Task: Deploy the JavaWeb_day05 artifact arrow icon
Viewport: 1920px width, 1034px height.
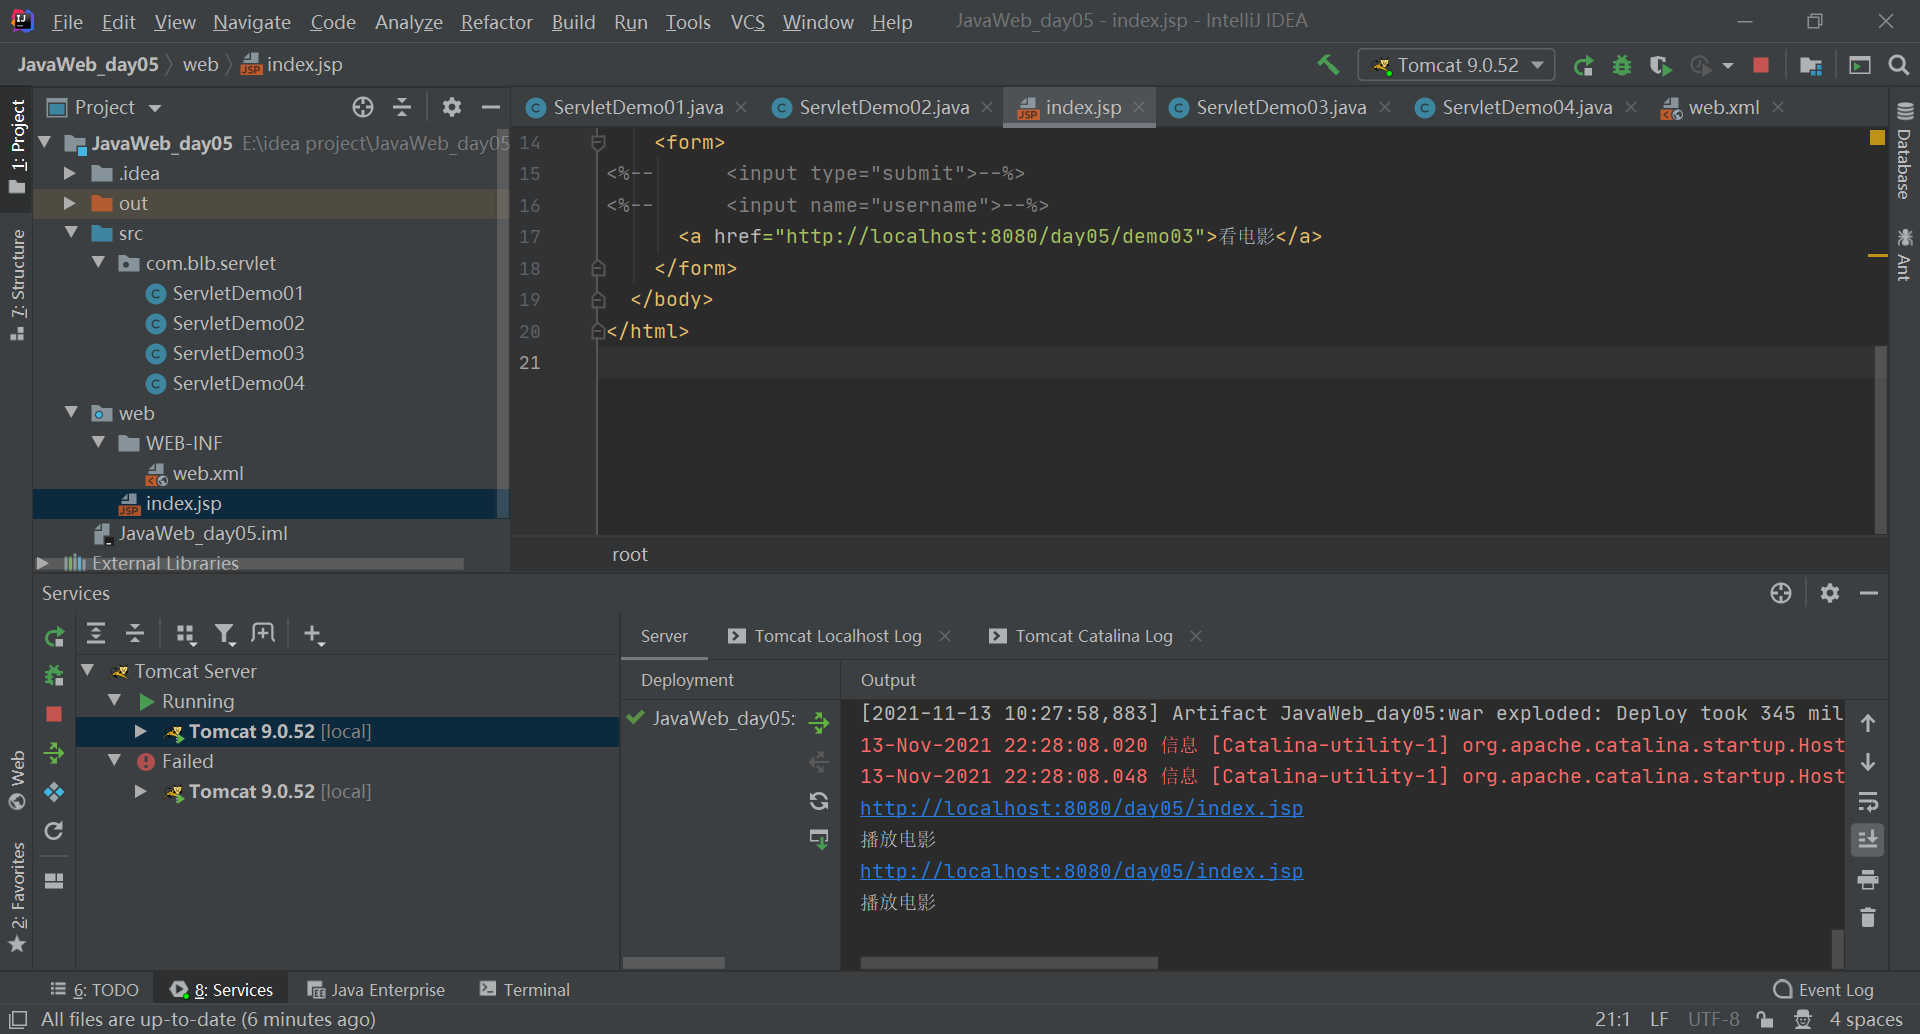Action: (819, 722)
